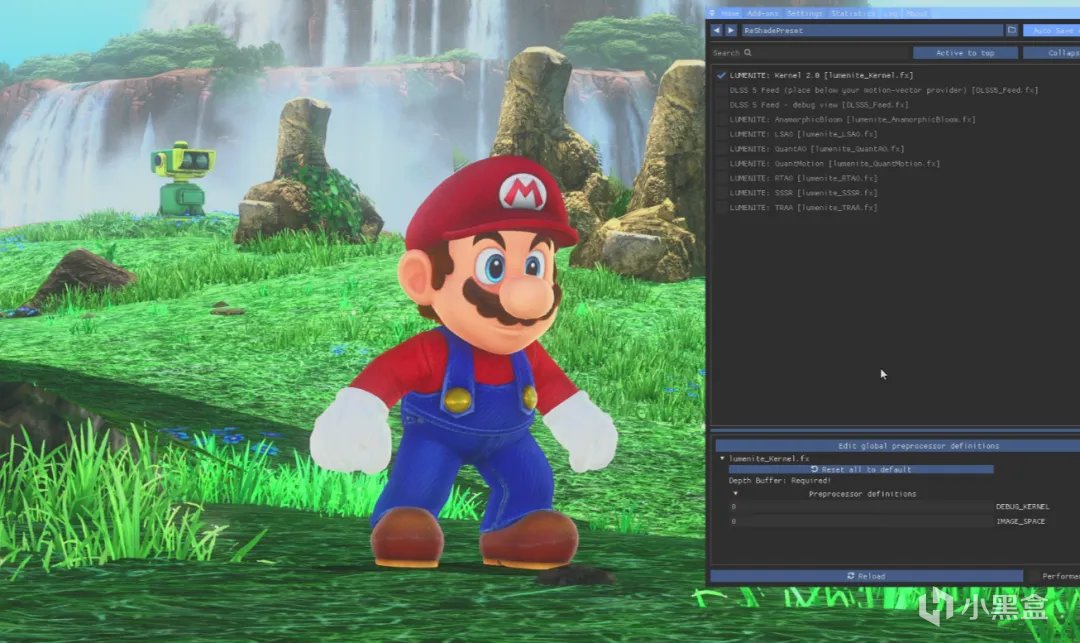1080x643 pixels.
Task: Enable the LUMENITE AnamorphicBloom effect
Action: (721, 119)
